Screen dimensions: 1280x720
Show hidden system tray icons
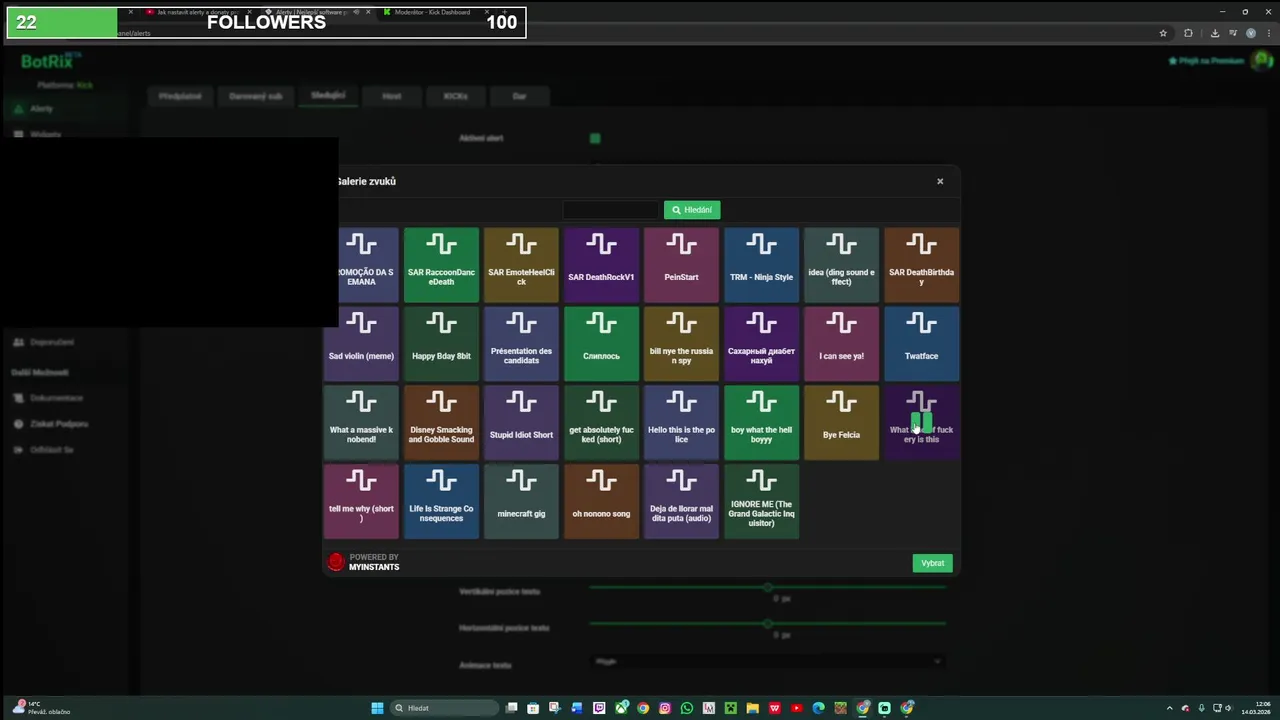click(x=1170, y=708)
